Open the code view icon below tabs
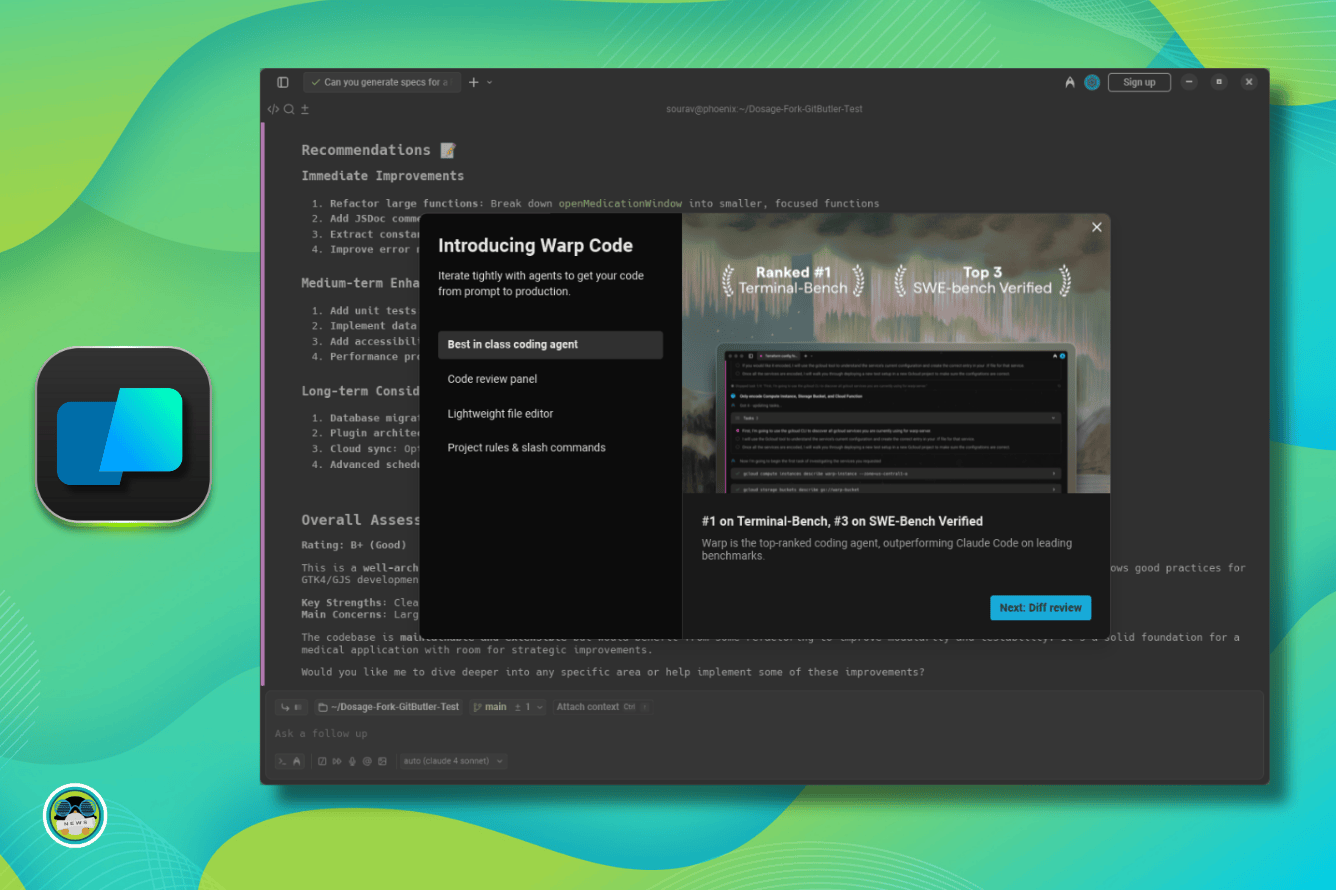Image resolution: width=1336 pixels, height=890 pixels. tap(273, 109)
